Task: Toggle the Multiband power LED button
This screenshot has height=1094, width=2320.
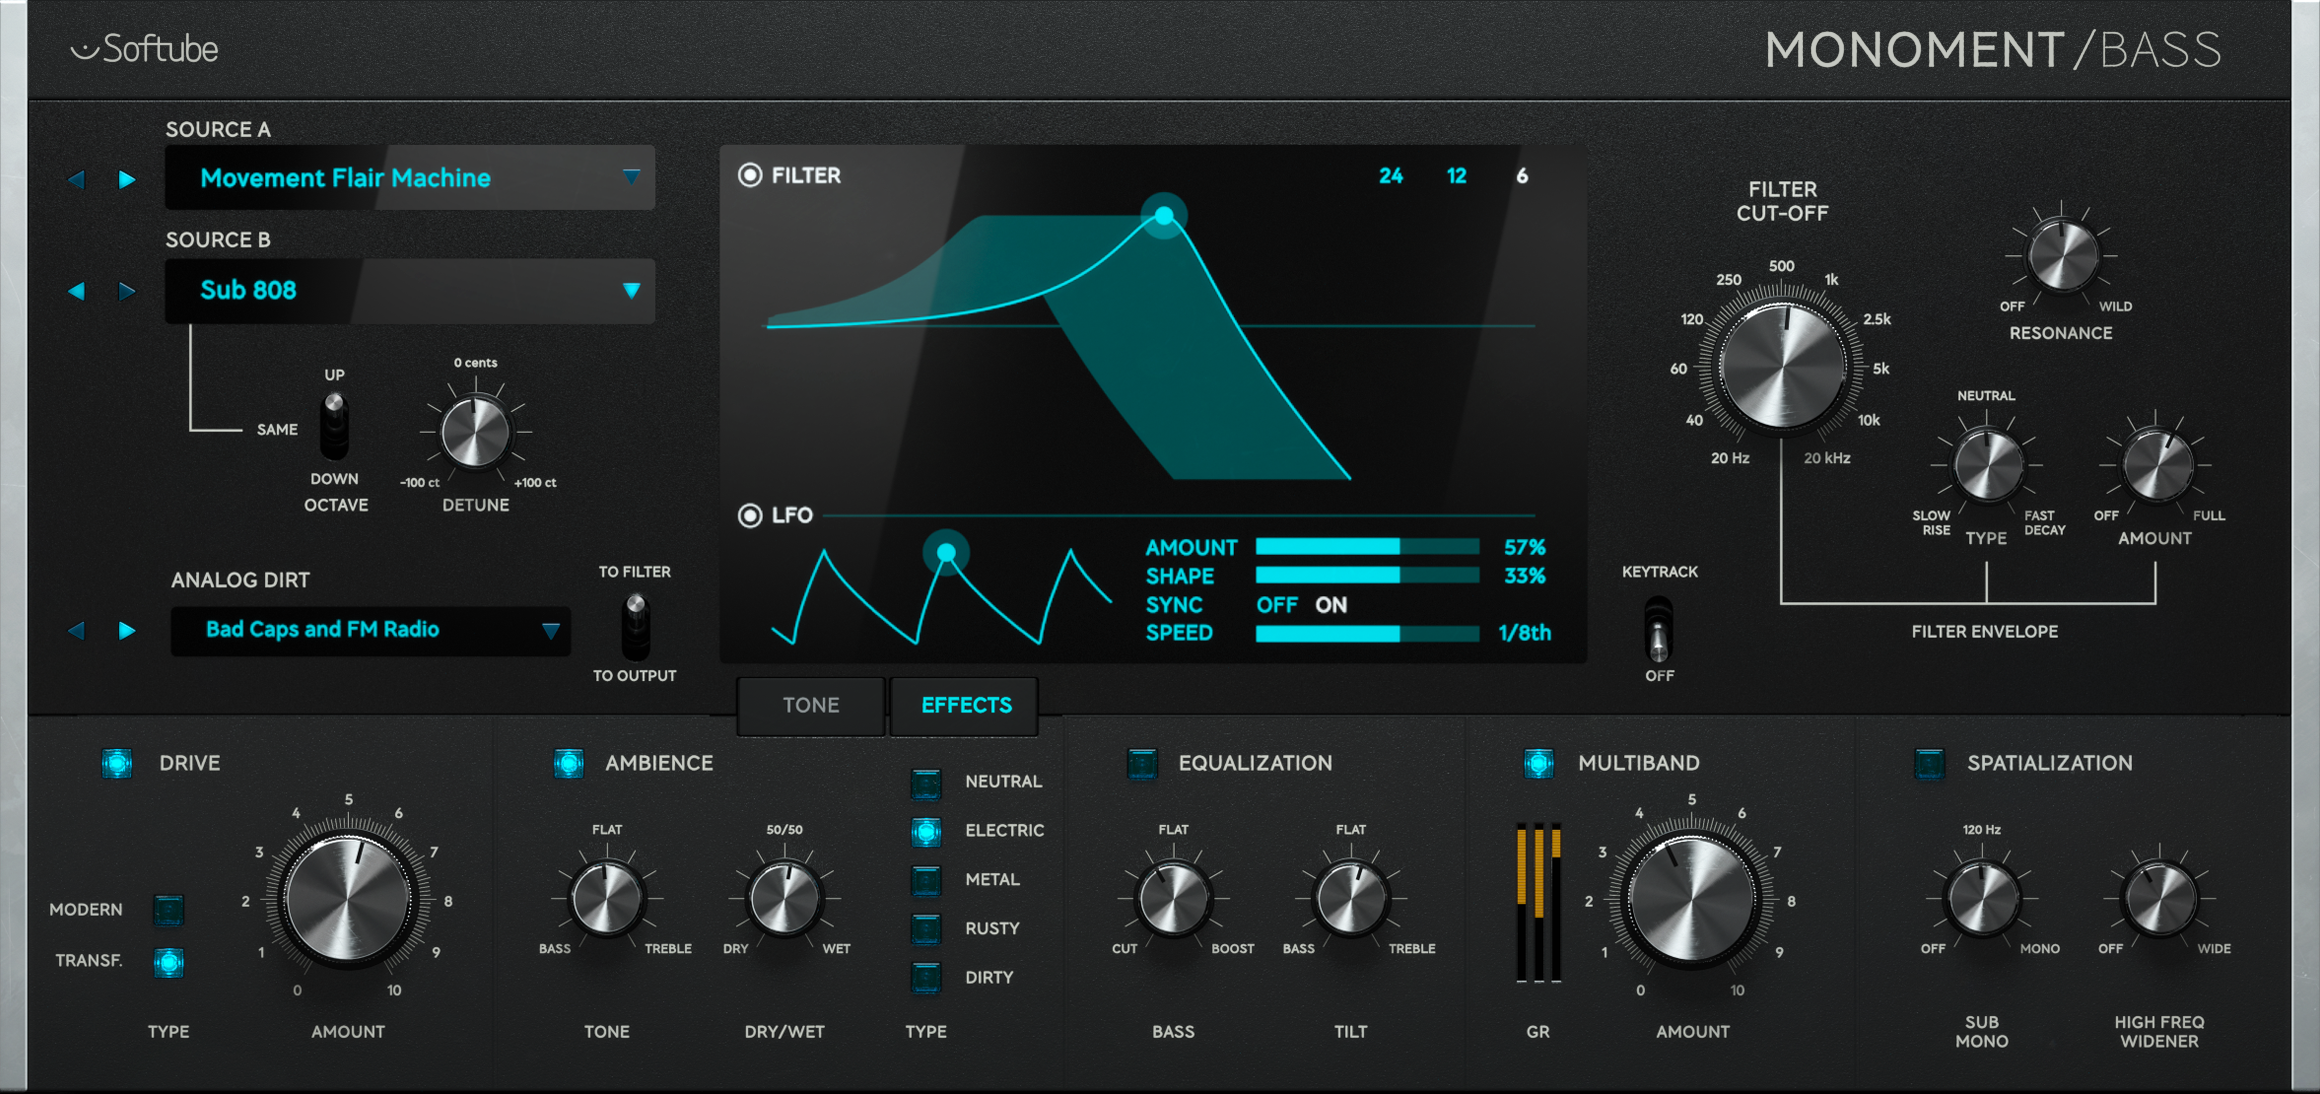Action: pyautogui.click(x=1538, y=763)
